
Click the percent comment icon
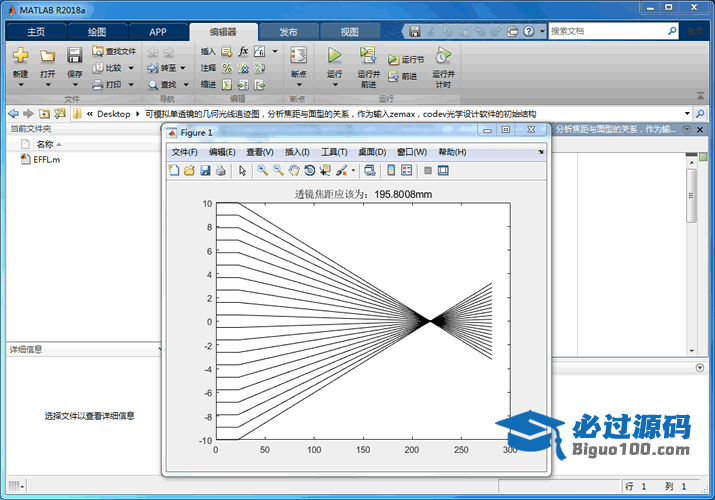[227, 68]
